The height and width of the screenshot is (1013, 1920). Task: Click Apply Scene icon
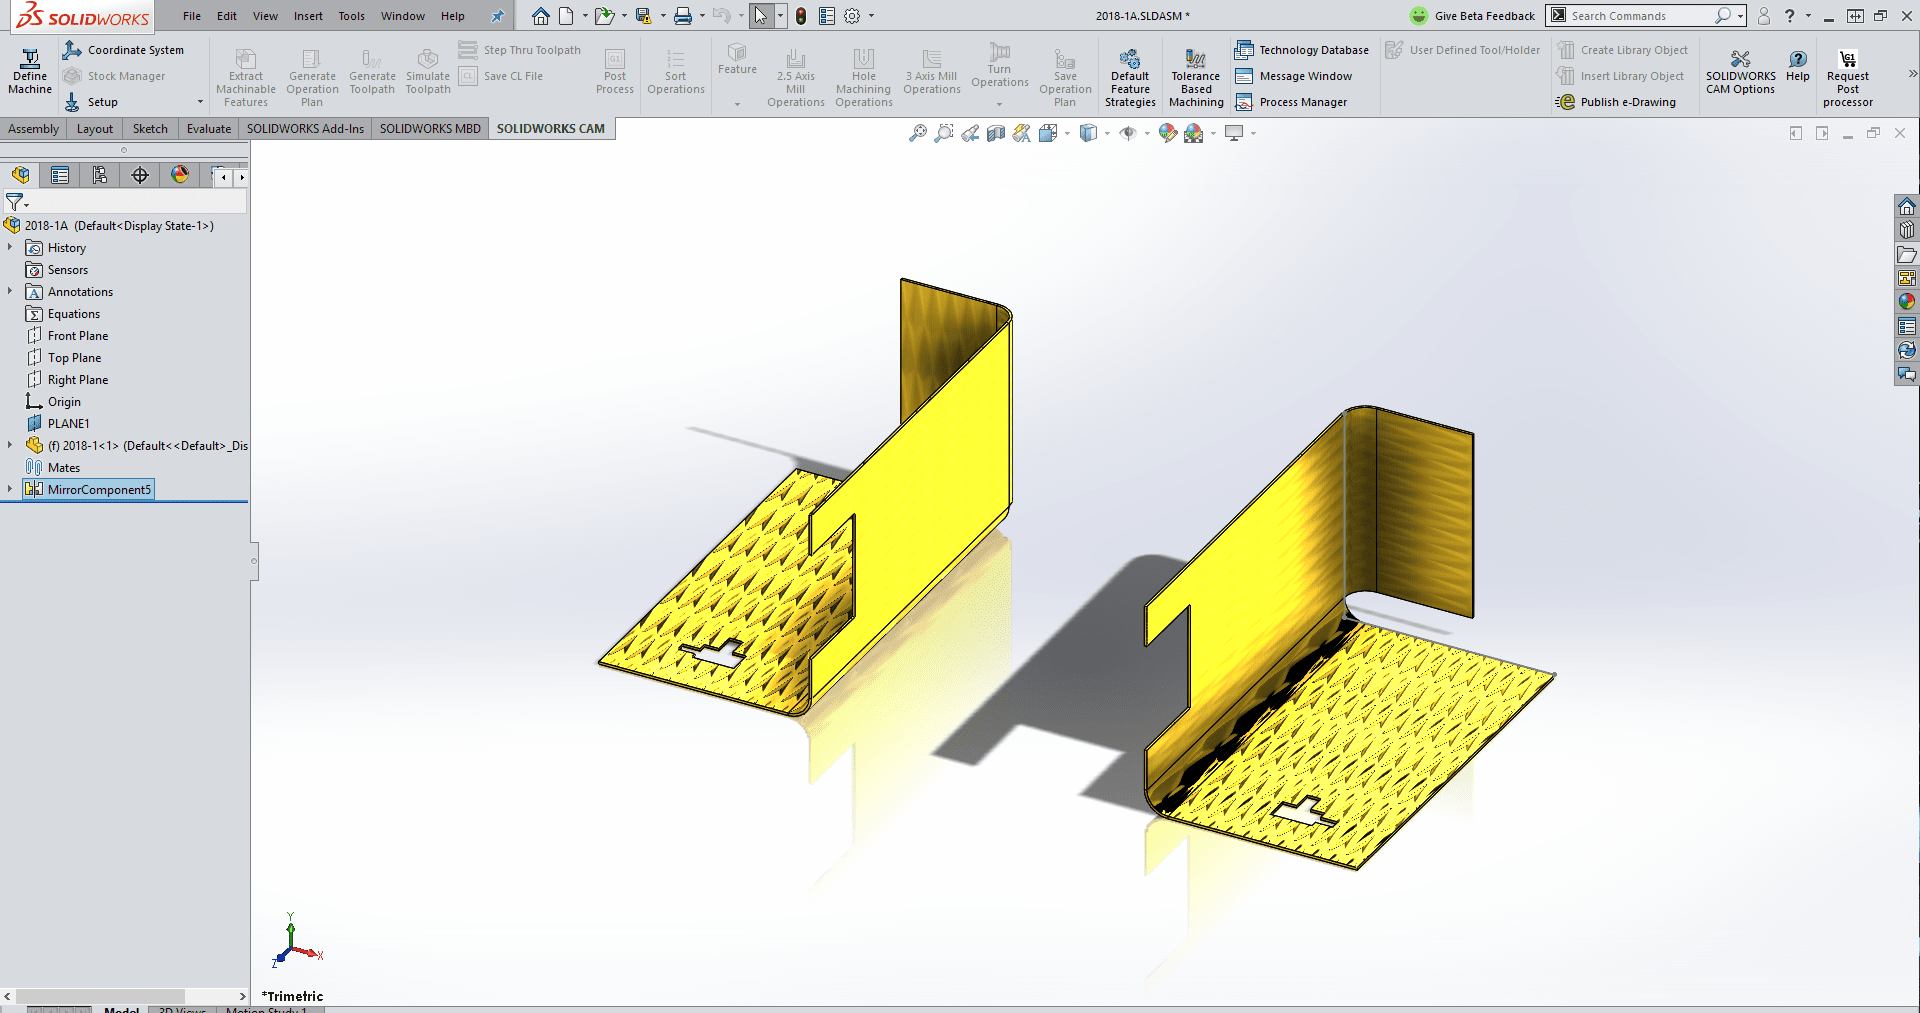(x=1194, y=133)
